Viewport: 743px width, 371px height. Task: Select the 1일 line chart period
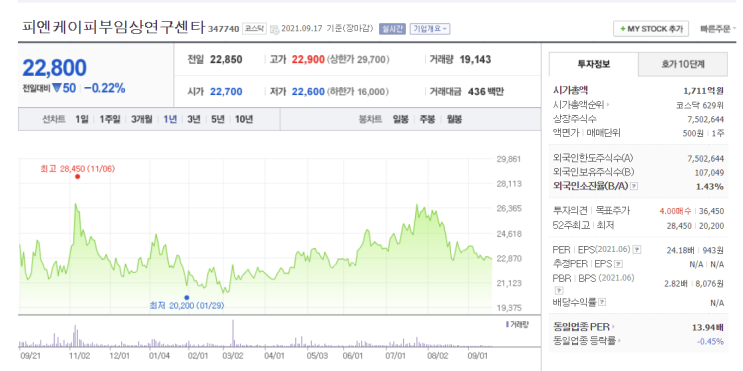coord(82,119)
